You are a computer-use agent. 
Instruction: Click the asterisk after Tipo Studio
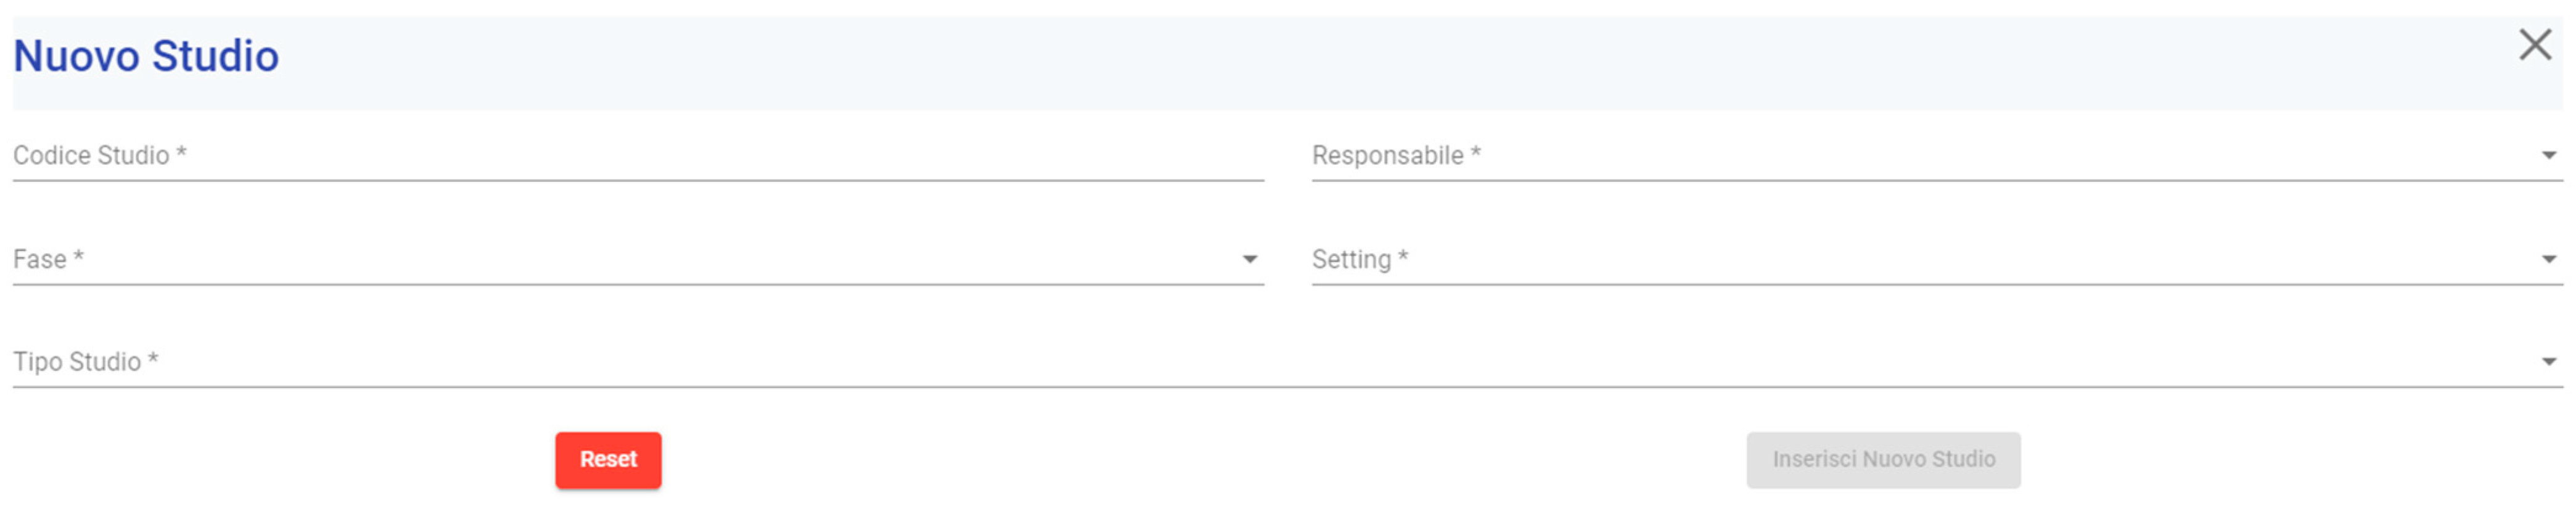[x=153, y=360]
